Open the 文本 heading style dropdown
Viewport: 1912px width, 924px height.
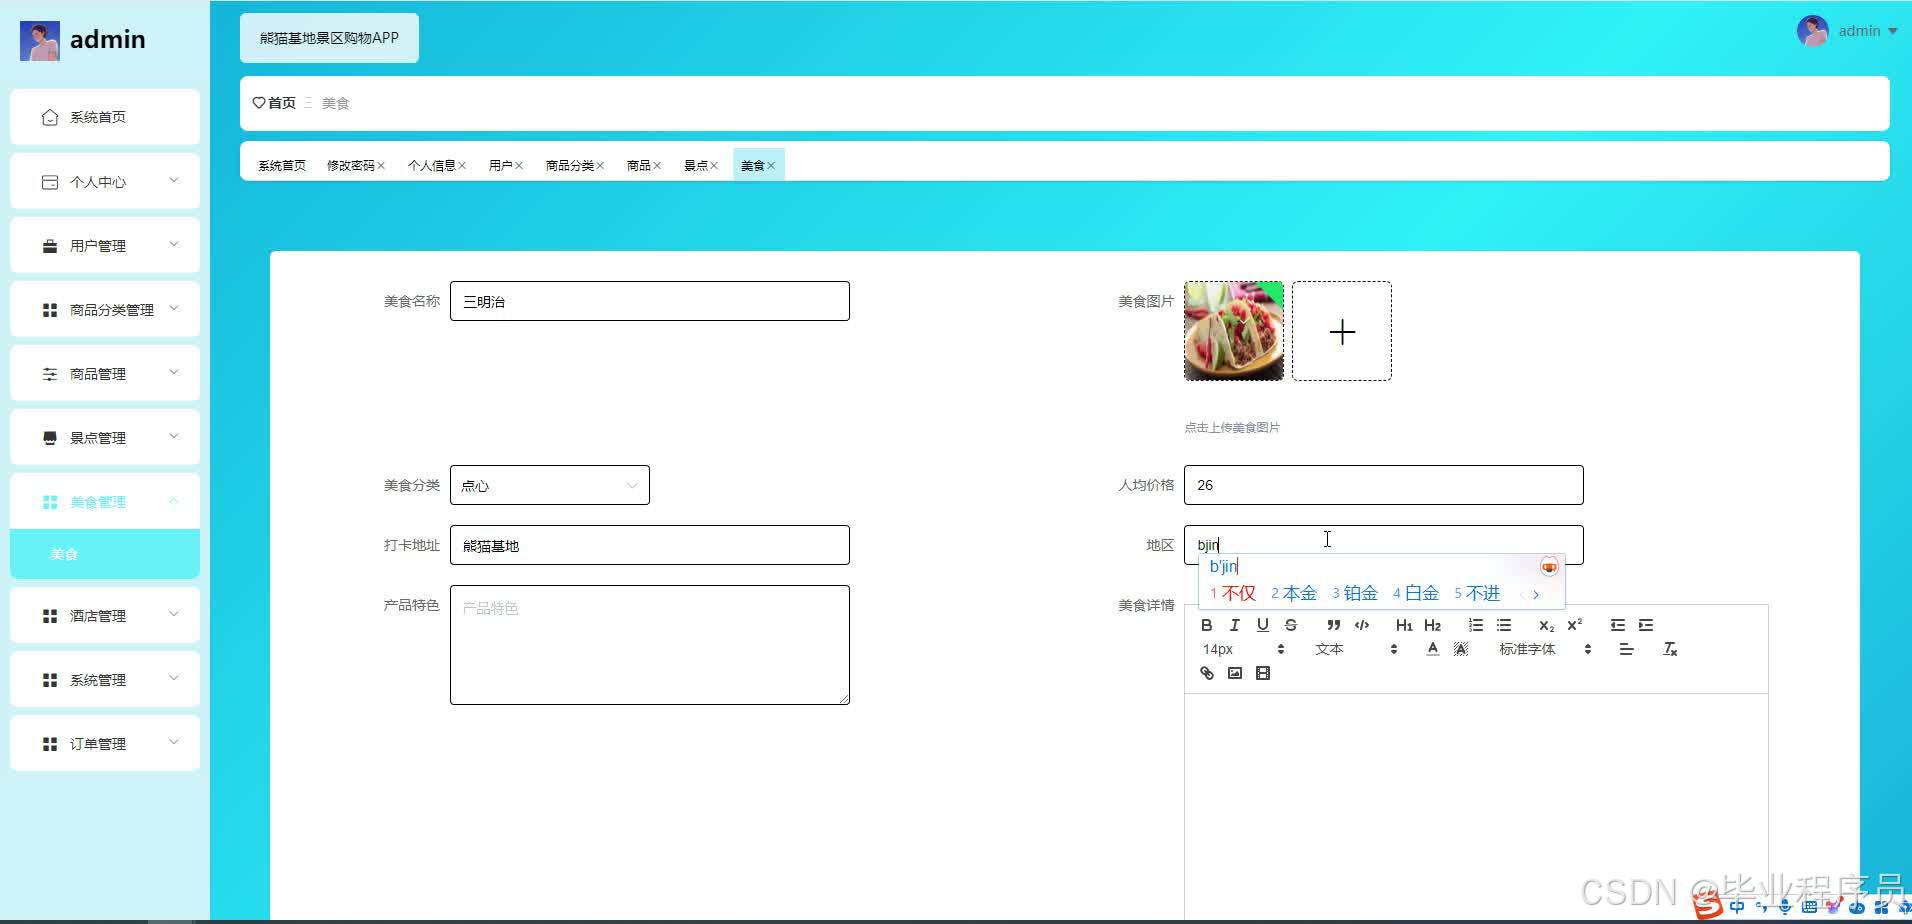pyautogui.click(x=1355, y=649)
